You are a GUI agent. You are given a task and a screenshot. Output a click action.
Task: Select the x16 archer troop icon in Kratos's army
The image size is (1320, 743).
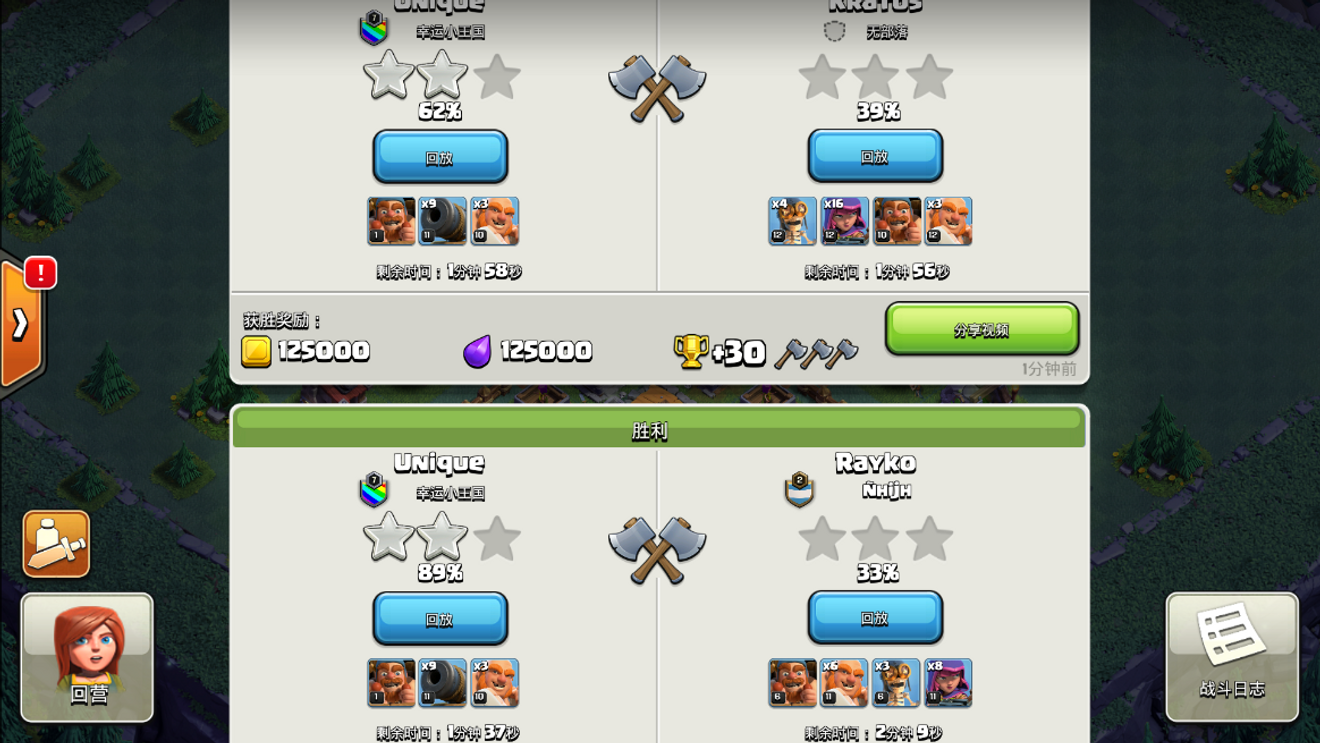[x=845, y=220]
